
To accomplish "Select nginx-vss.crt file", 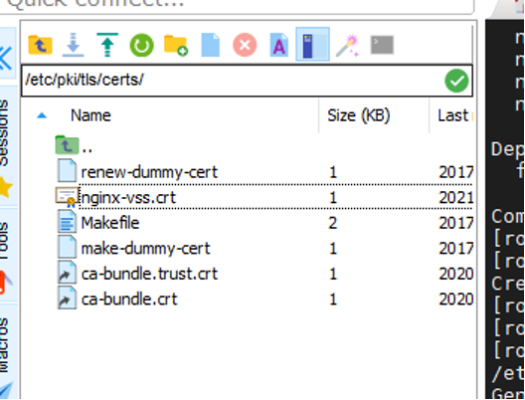I will (128, 197).
